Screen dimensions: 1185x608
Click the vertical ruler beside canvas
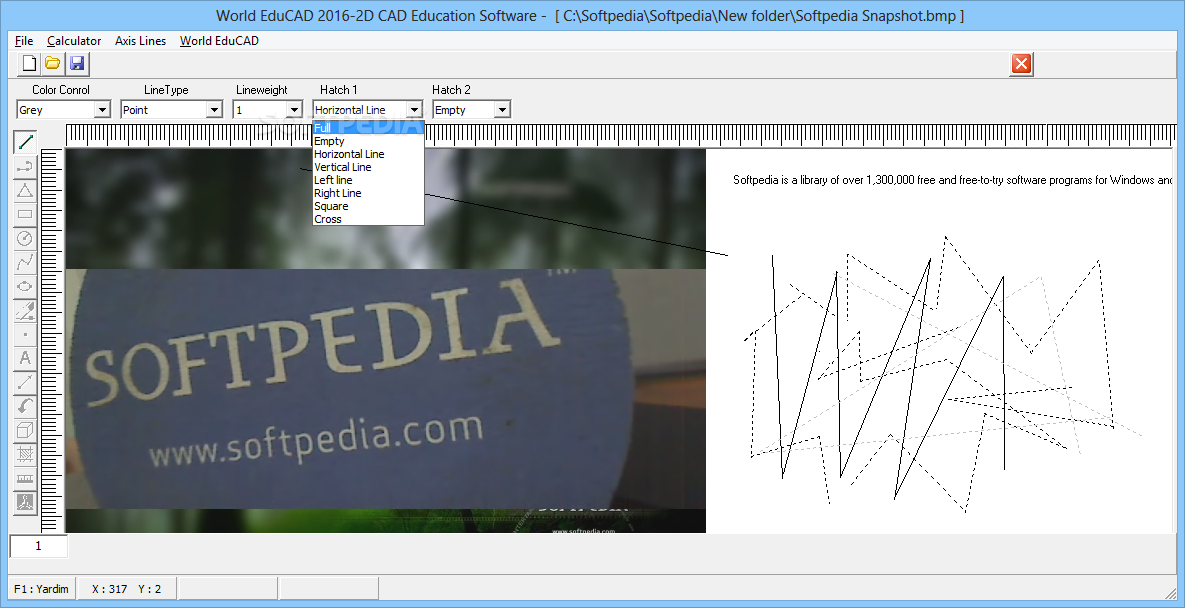(51, 341)
